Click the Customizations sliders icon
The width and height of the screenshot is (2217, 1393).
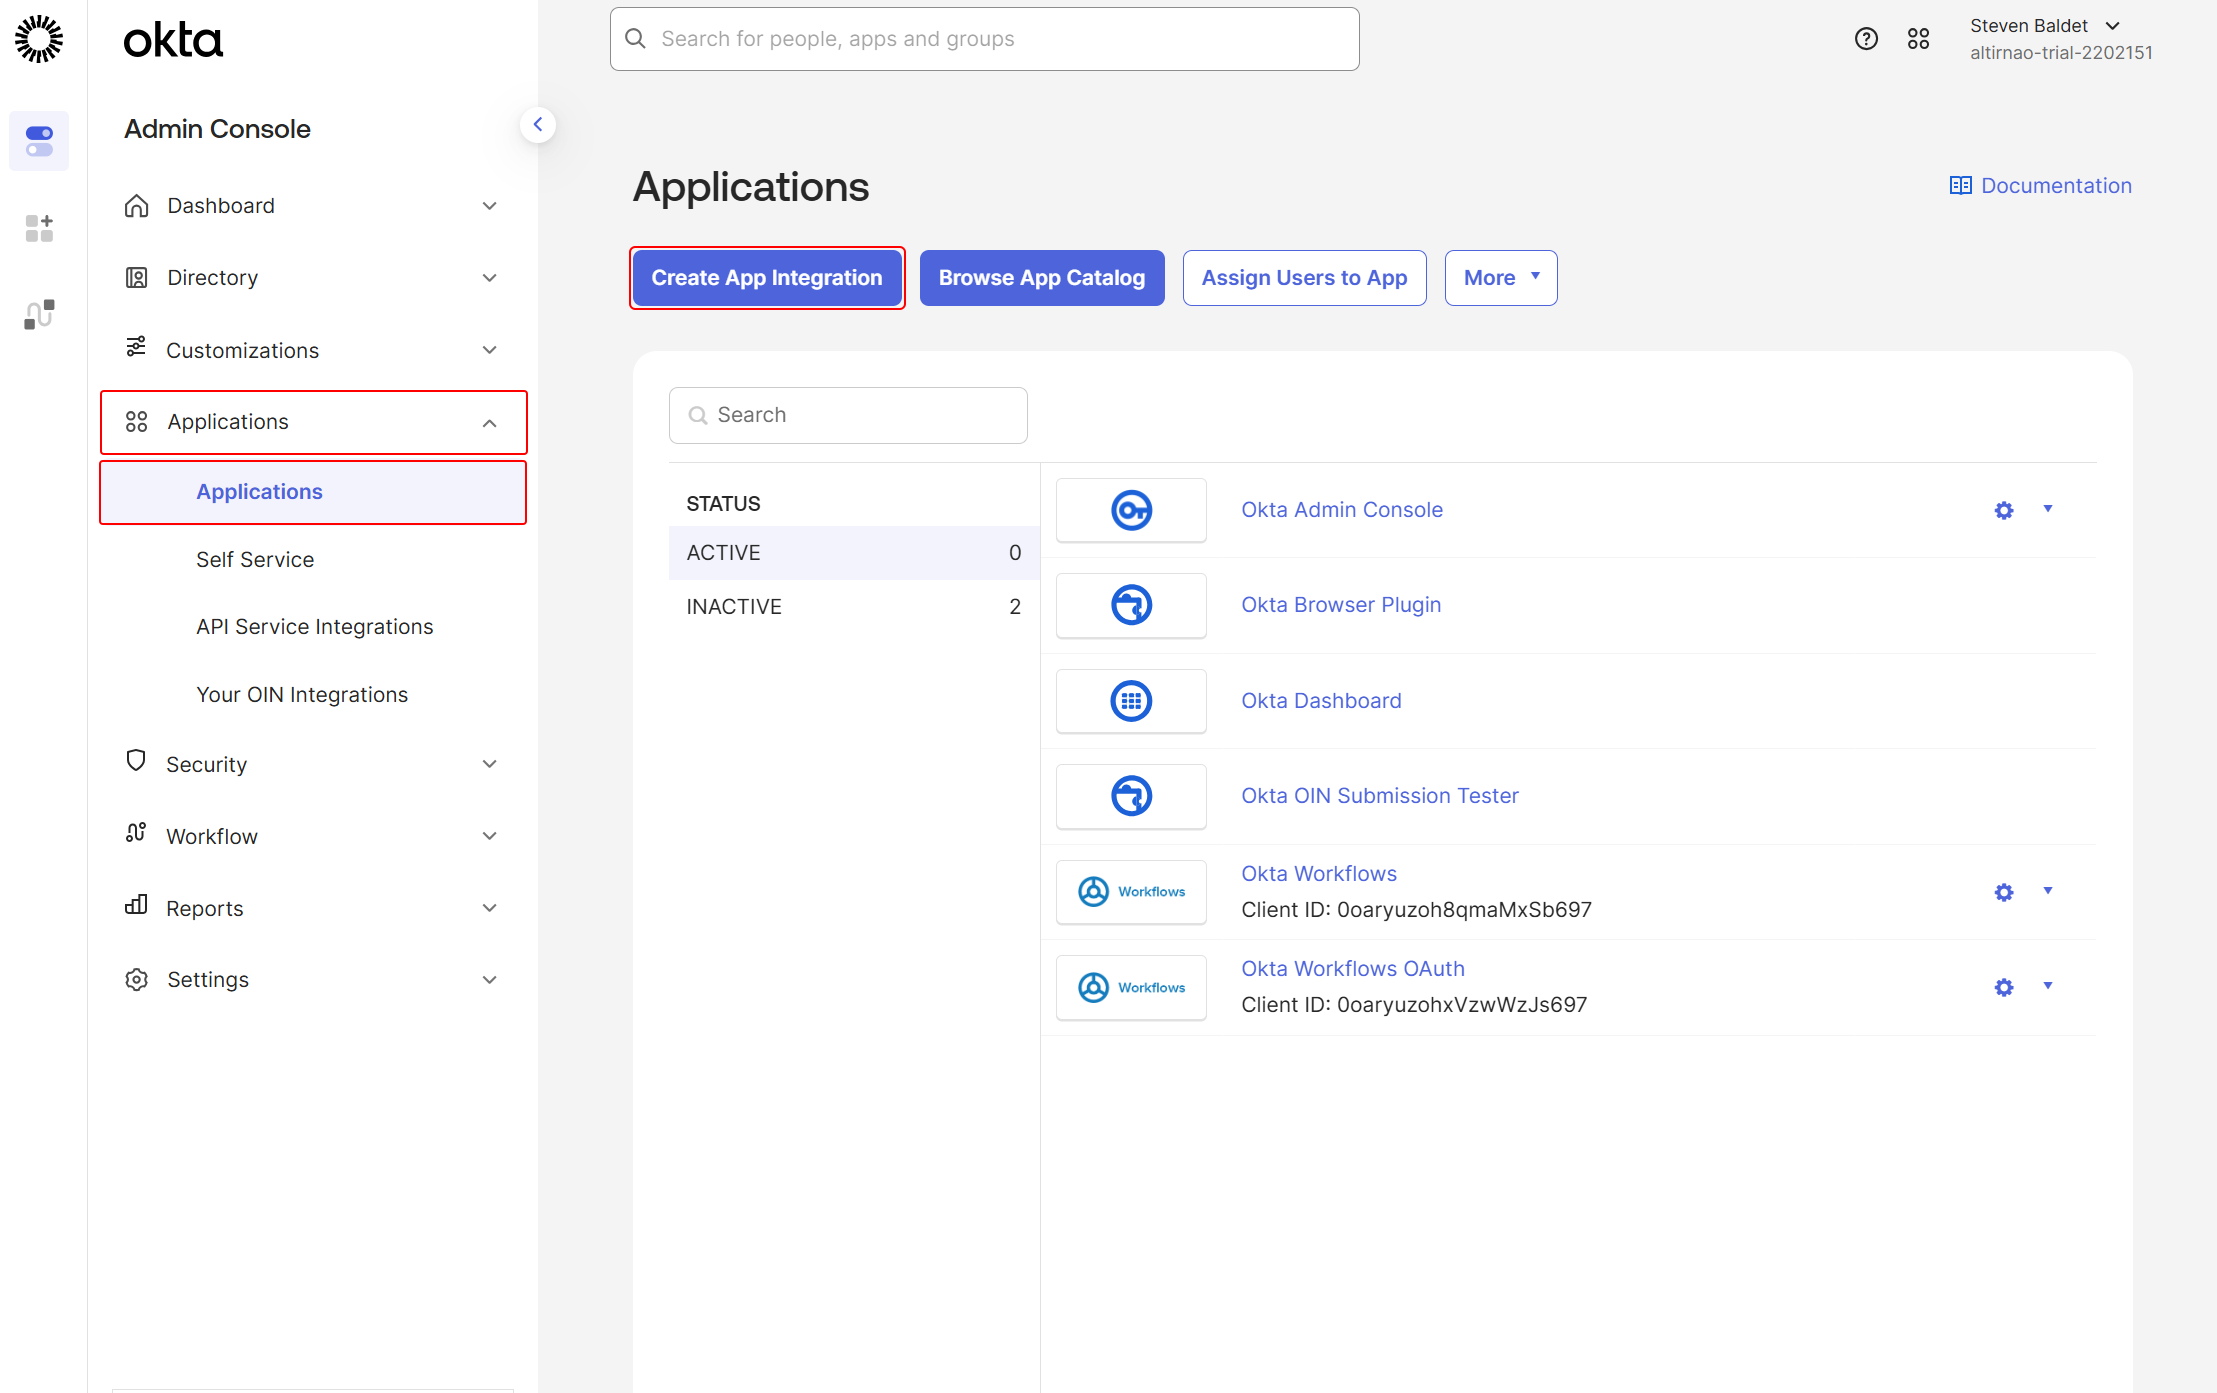[x=136, y=347]
